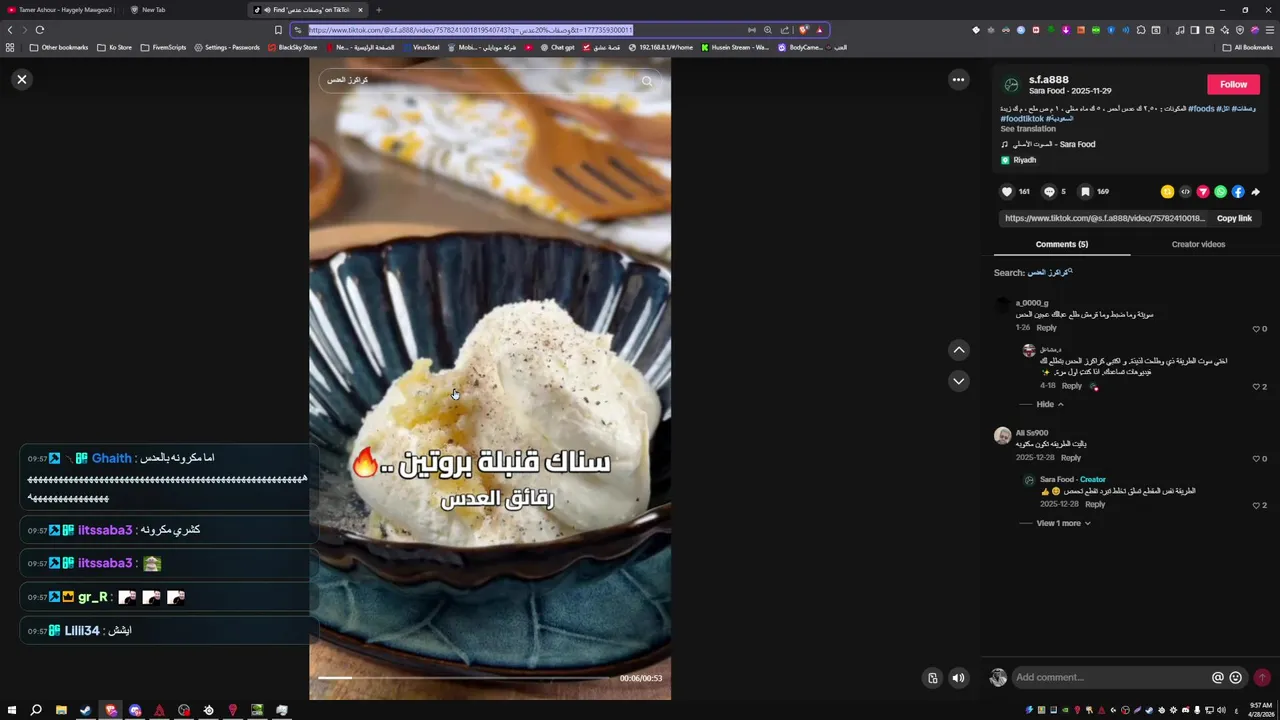Expand View 1 more replies
This screenshot has width=1280, height=720.
point(1063,523)
